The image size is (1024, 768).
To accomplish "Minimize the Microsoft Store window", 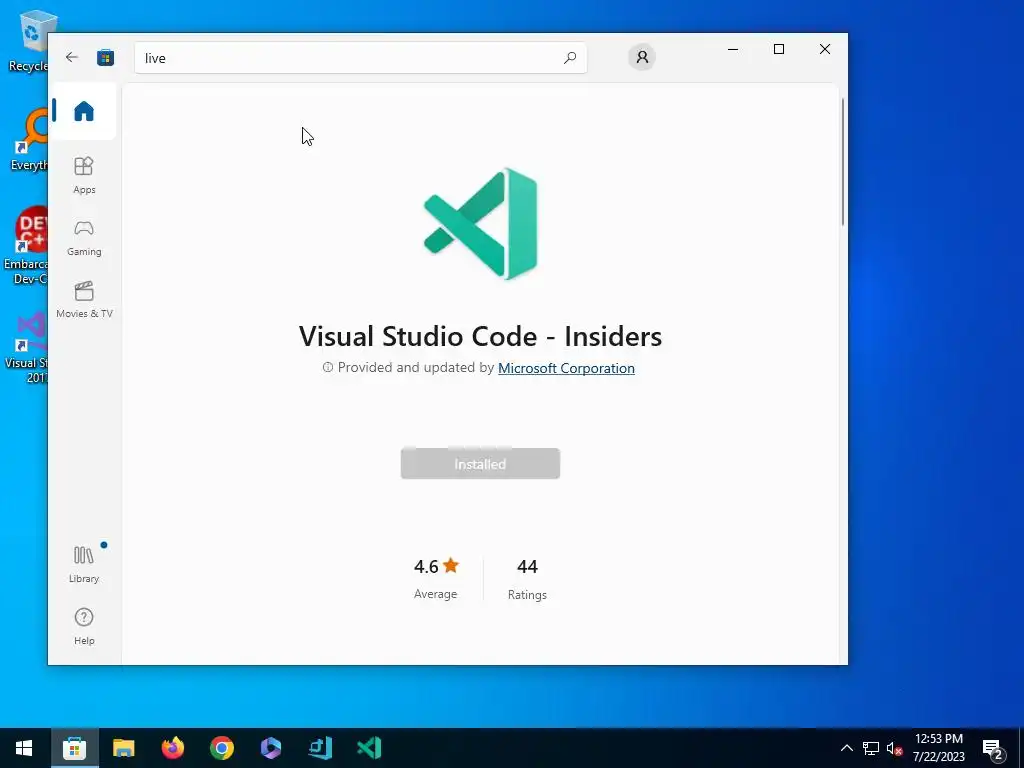I will (x=733, y=49).
